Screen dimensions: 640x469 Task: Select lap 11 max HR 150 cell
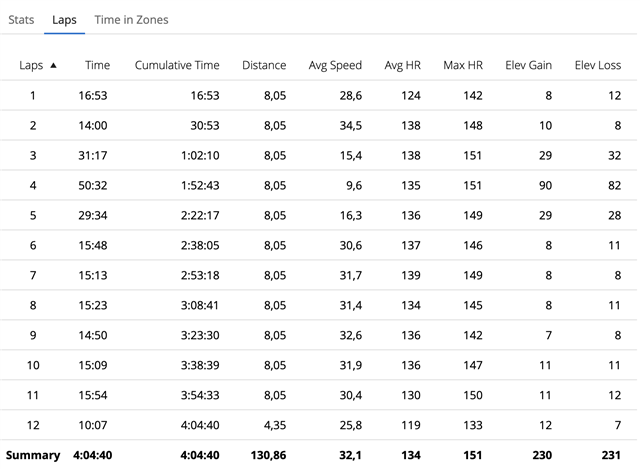473,395
